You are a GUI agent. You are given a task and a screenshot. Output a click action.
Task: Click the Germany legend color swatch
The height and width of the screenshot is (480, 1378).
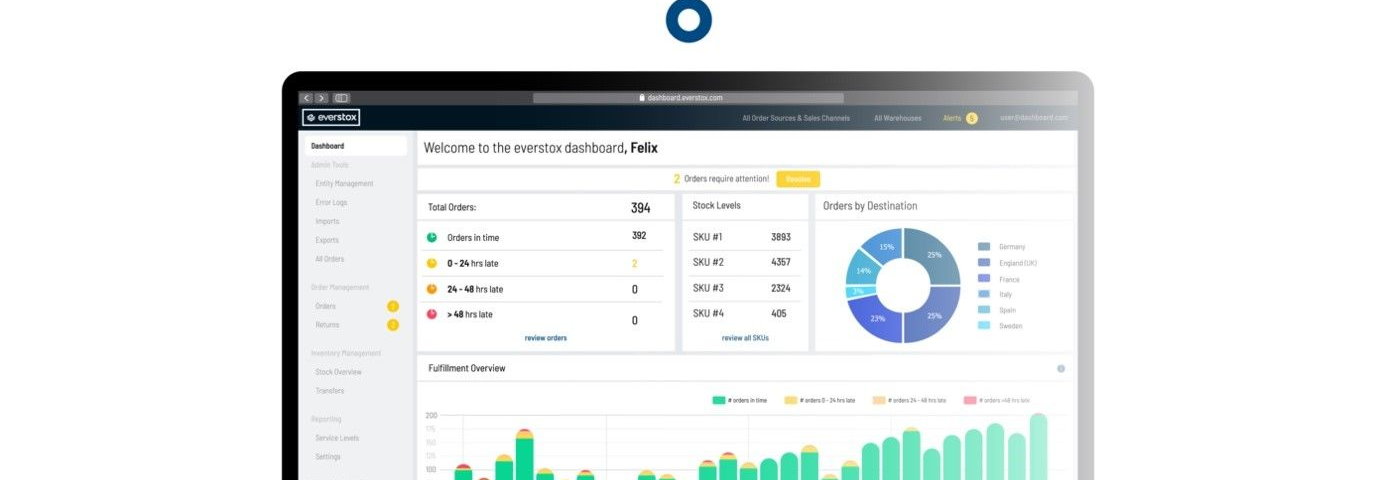click(x=984, y=247)
